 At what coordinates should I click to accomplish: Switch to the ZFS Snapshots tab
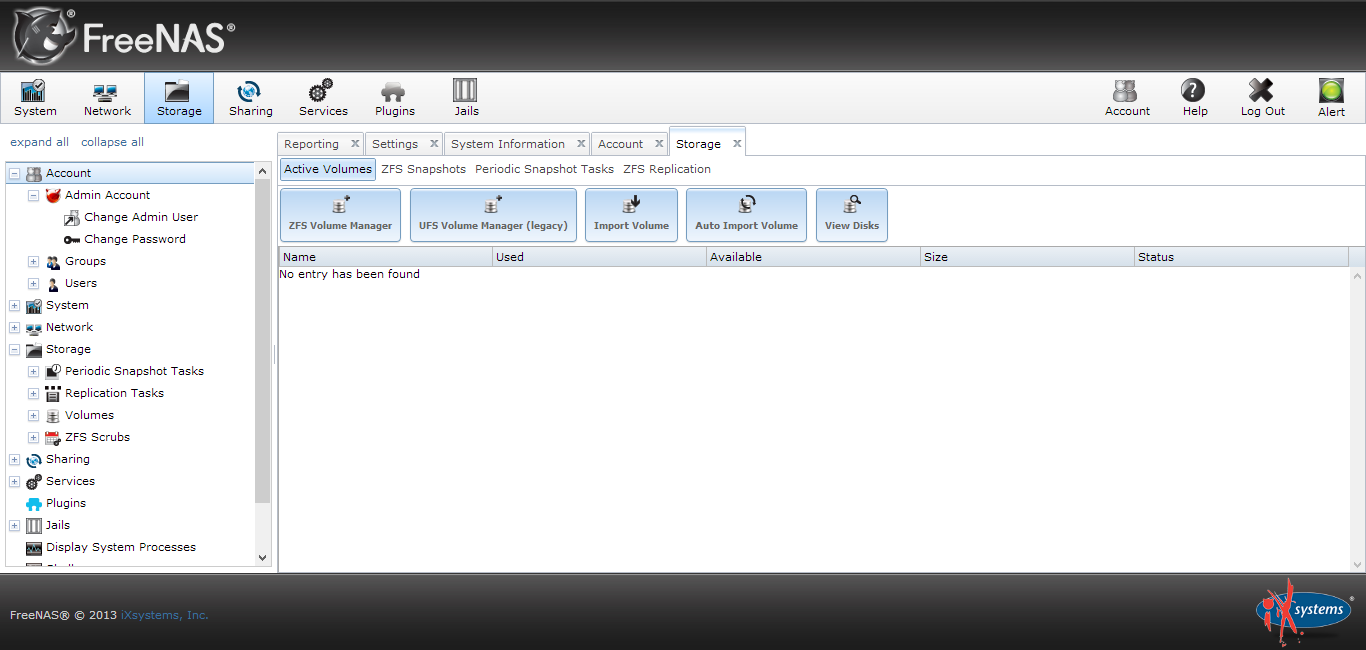pyautogui.click(x=423, y=169)
